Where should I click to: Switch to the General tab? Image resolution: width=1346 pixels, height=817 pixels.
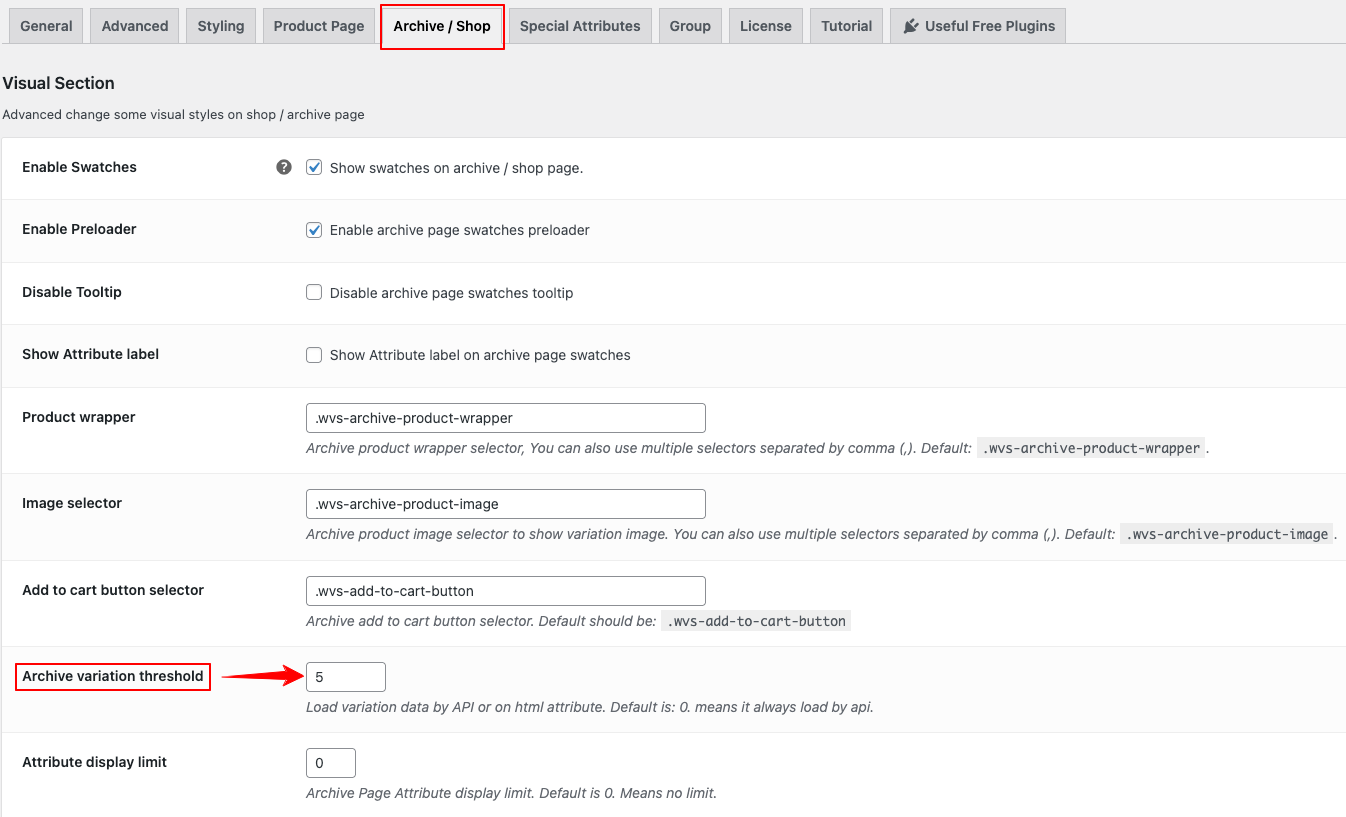[x=45, y=25]
